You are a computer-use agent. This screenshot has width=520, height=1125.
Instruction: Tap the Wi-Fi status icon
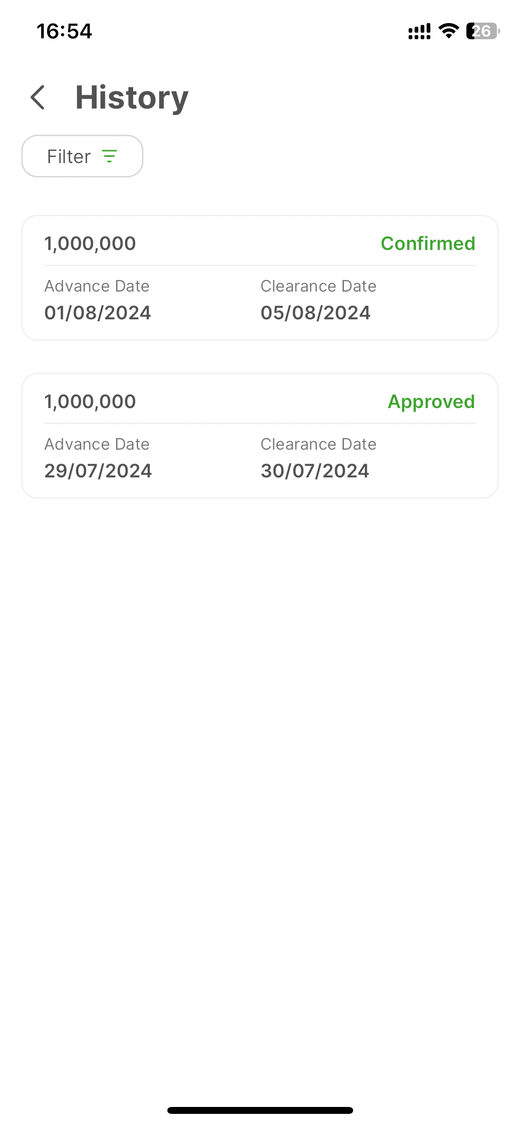point(448,31)
